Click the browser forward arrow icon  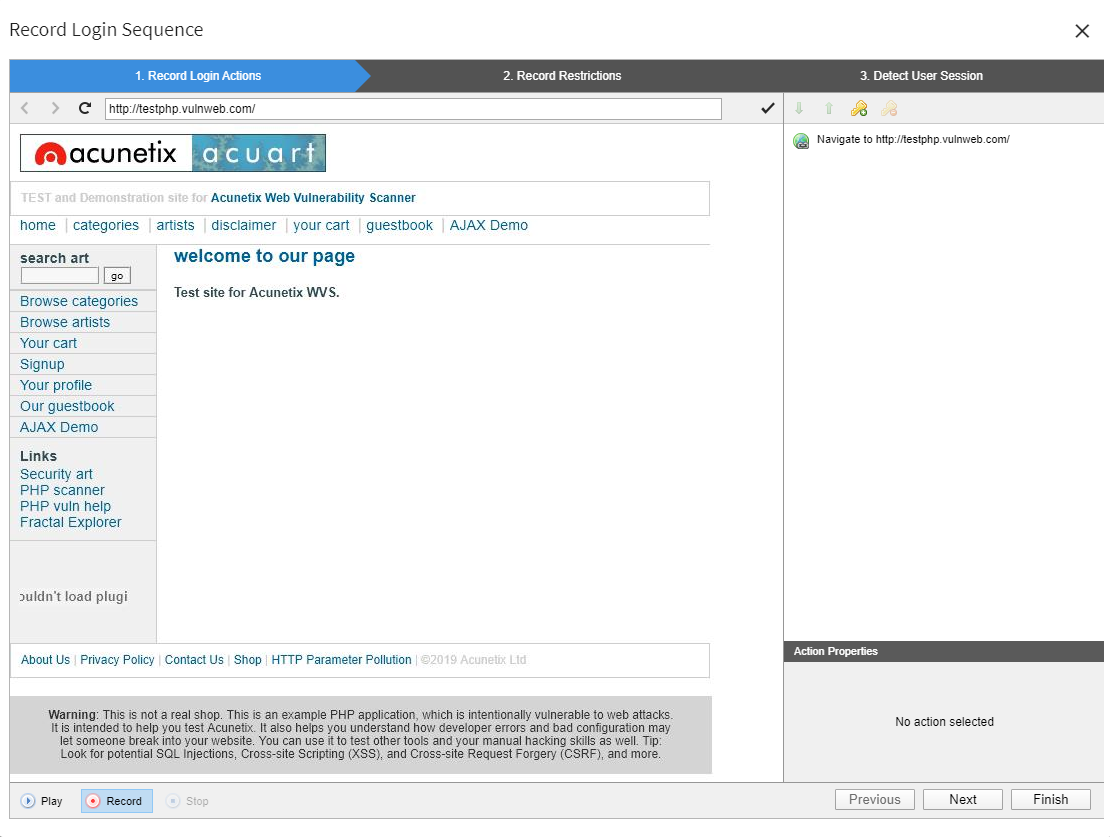(55, 108)
